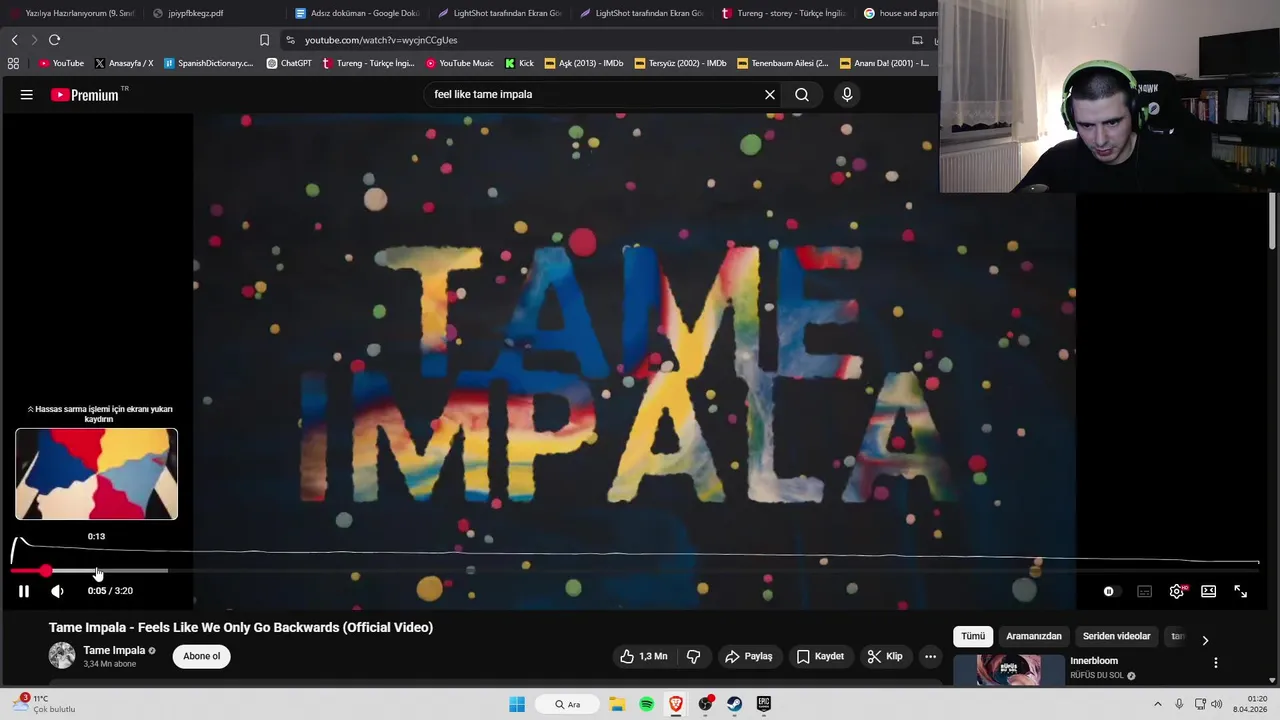Image resolution: width=1280 pixels, height=720 pixels.
Task: Start voice search with microphone icon
Action: coord(847,95)
